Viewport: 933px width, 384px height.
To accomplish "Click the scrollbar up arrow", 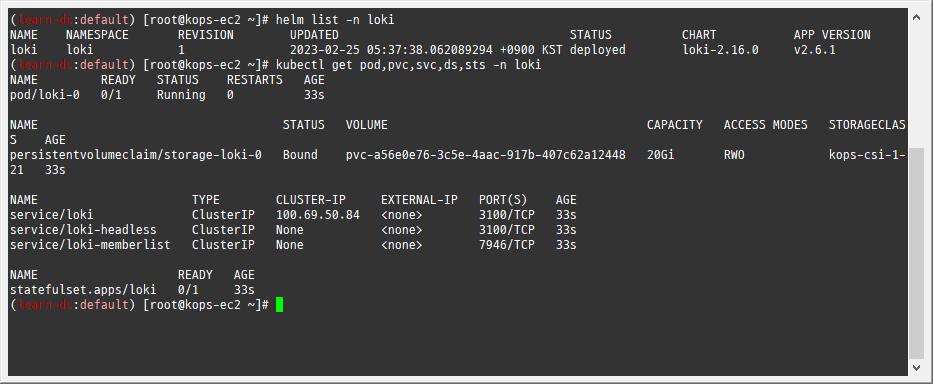I will pos(917,18).
